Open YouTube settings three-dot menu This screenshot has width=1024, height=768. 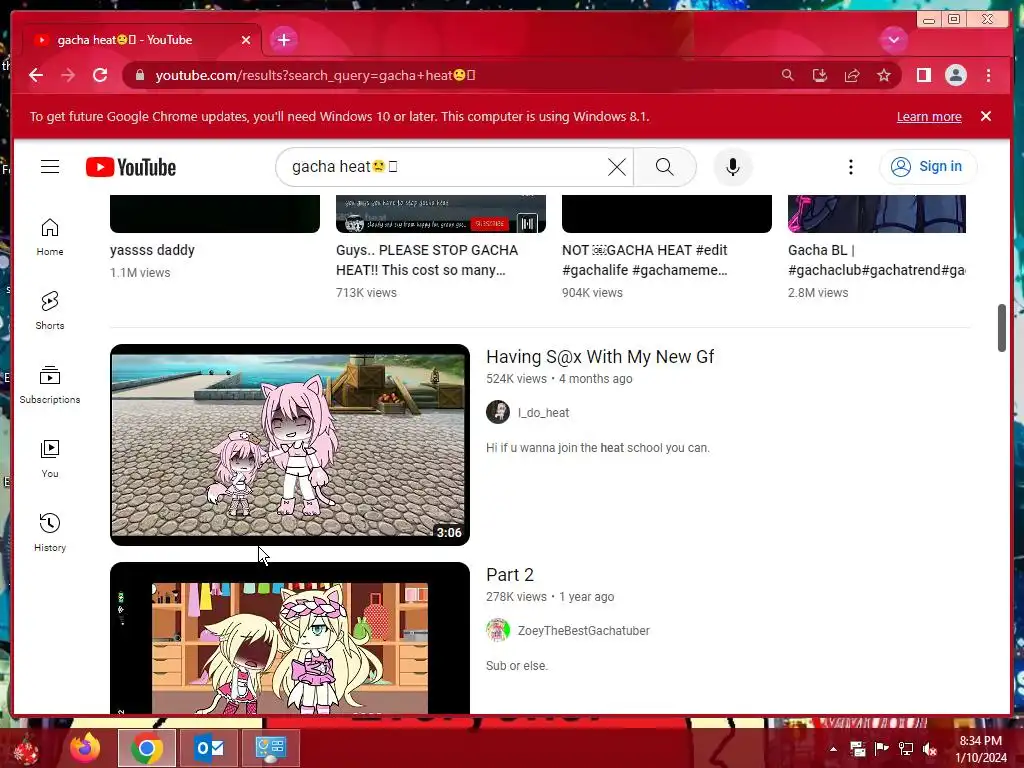(850, 167)
